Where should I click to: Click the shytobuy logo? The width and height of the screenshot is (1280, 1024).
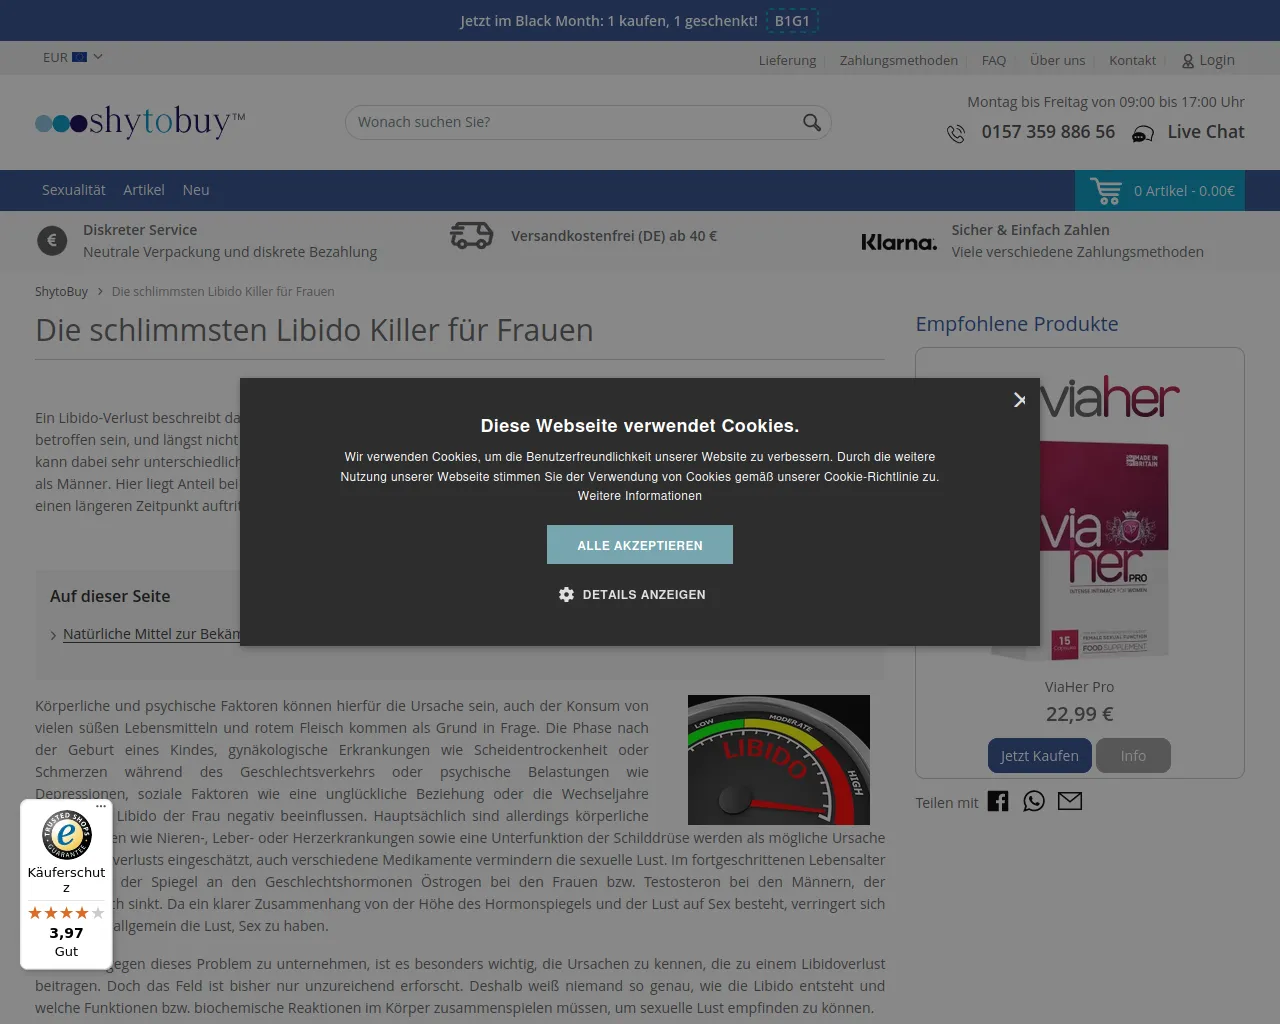click(x=140, y=122)
